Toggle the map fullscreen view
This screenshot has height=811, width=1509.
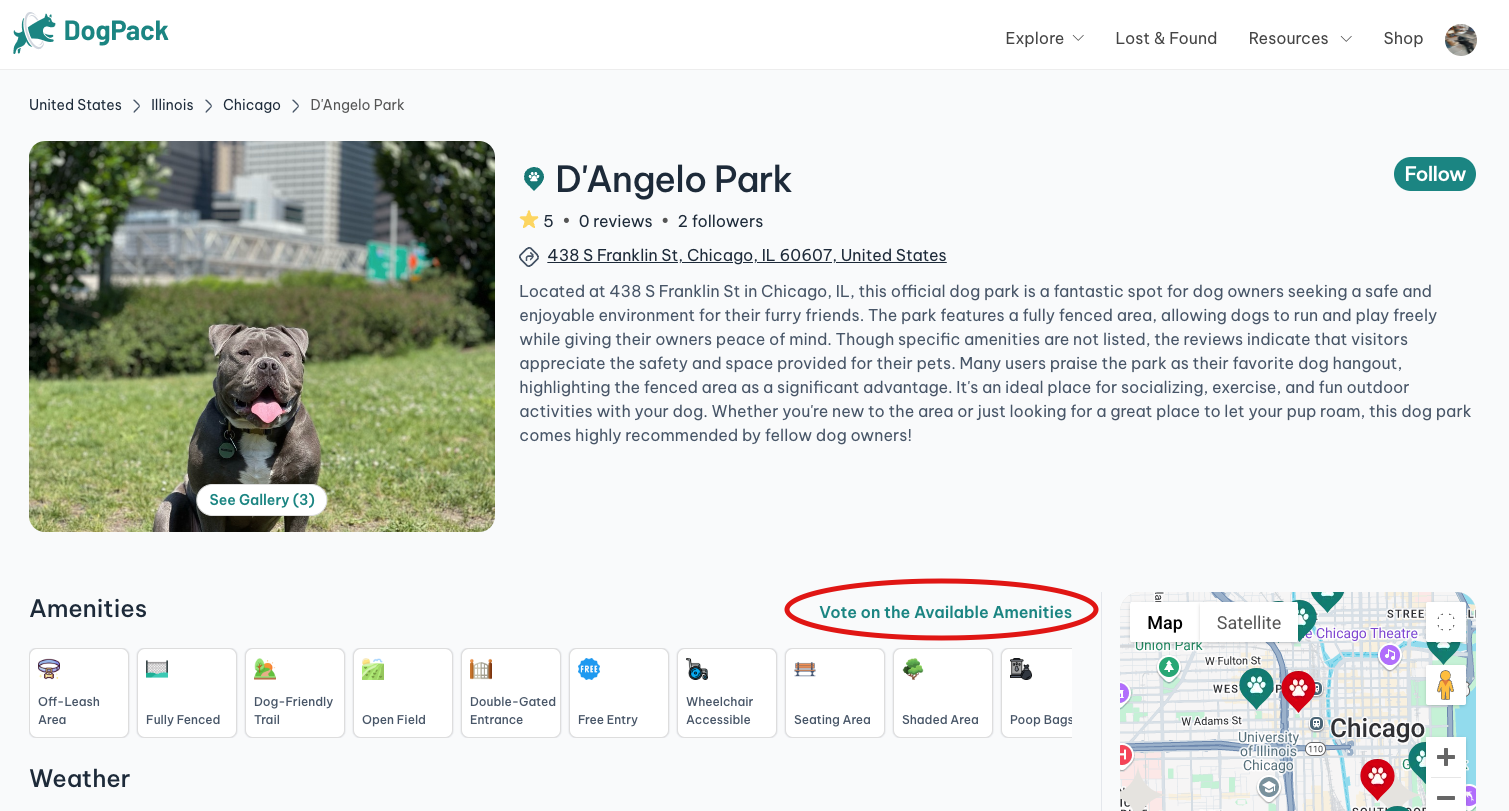click(x=1445, y=621)
